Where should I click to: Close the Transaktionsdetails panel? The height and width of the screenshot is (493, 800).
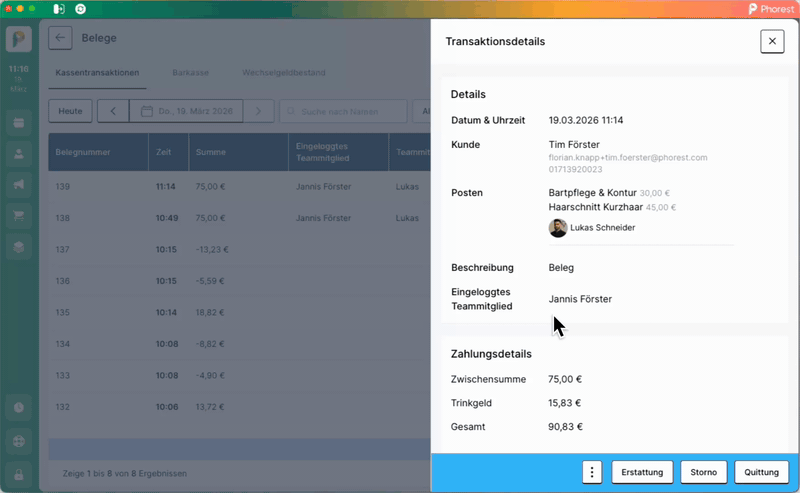pyautogui.click(x=772, y=41)
